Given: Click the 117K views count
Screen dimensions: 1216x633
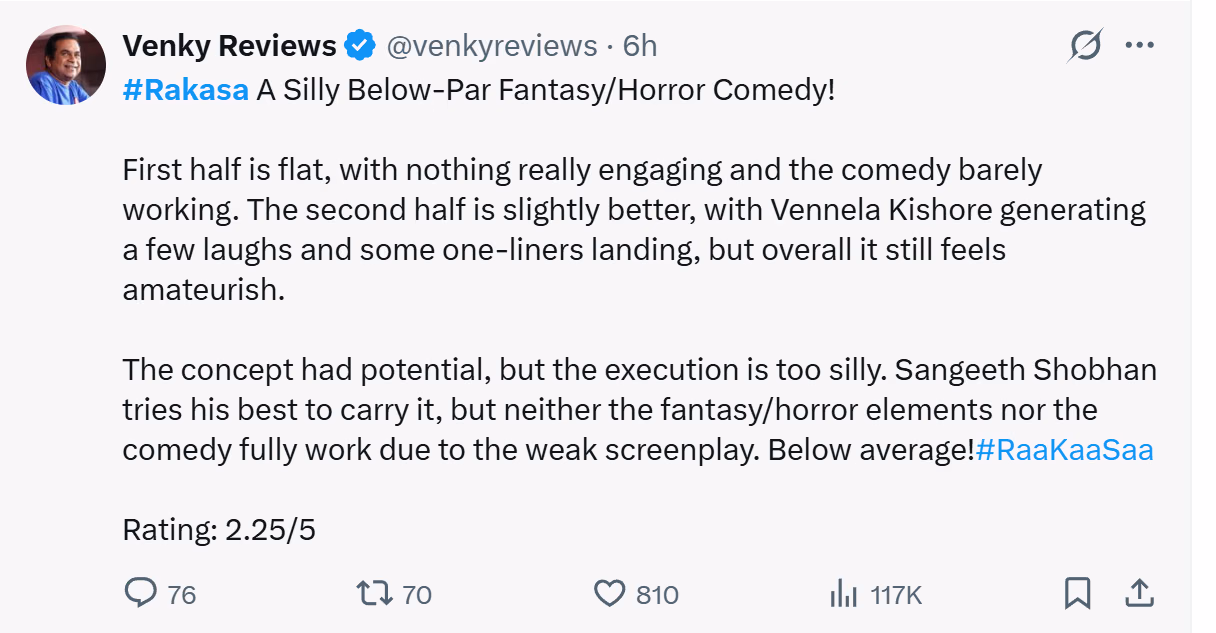Looking at the screenshot, I should click(x=895, y=595).
